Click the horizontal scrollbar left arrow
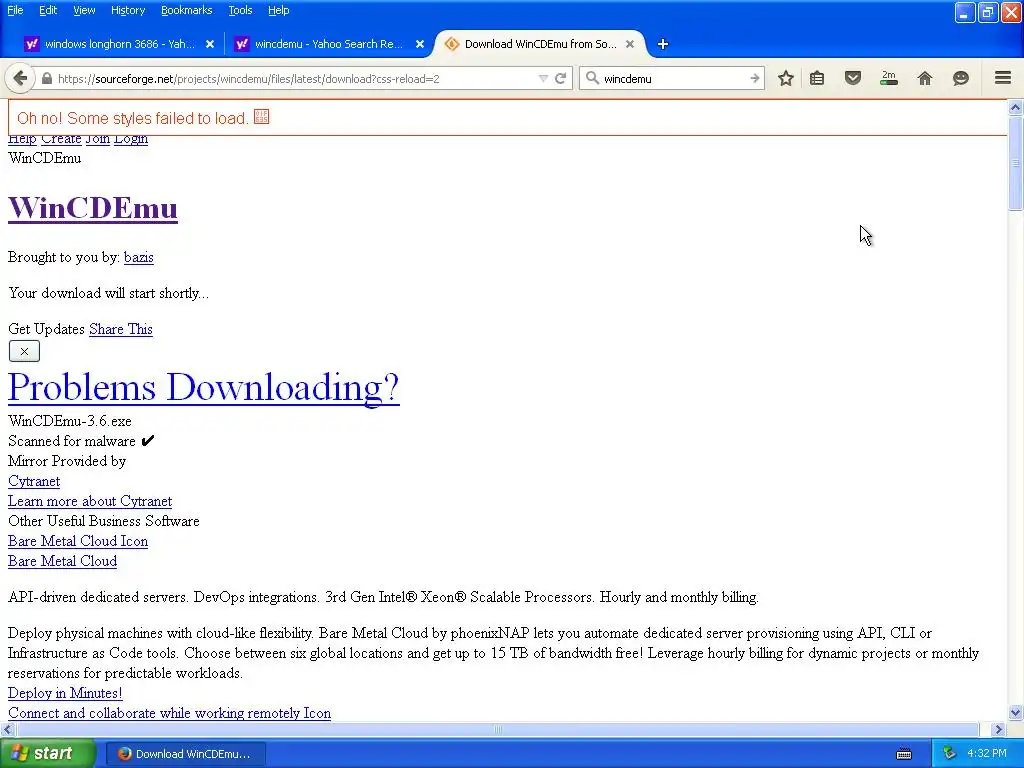 pos(7,729)
